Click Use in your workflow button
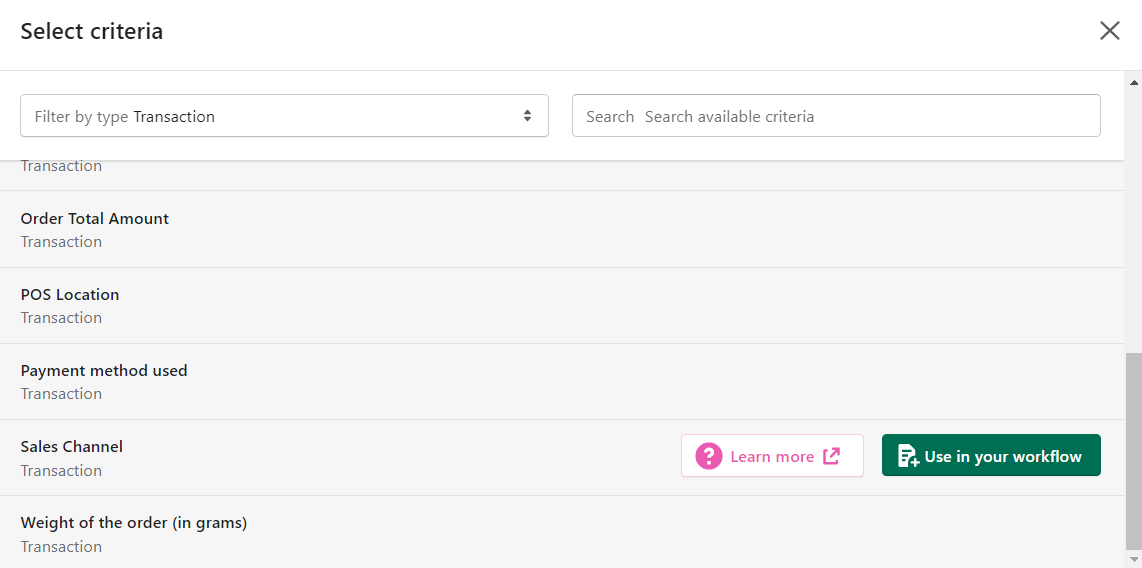This screenshot has height=568, width=1142. pyautogui.click(x=991, y=456)
